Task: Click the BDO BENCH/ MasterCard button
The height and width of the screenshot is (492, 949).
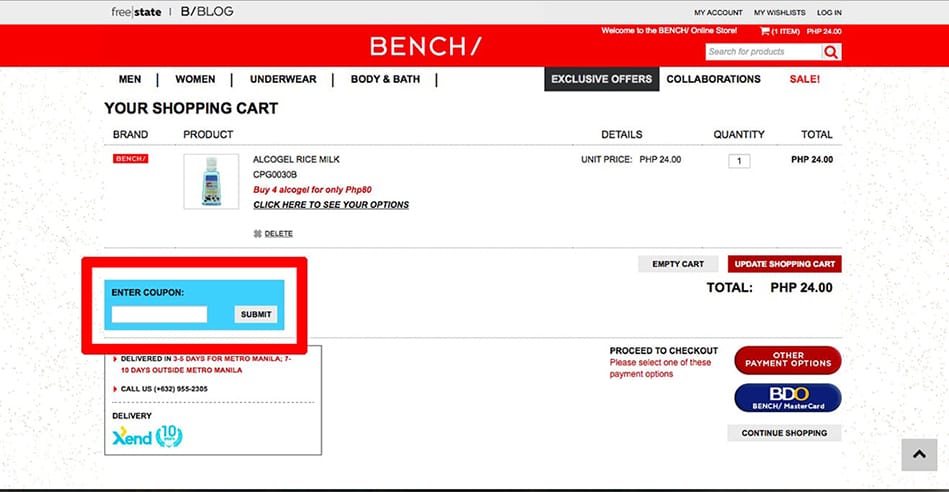Action: click(x=787, y=398)
